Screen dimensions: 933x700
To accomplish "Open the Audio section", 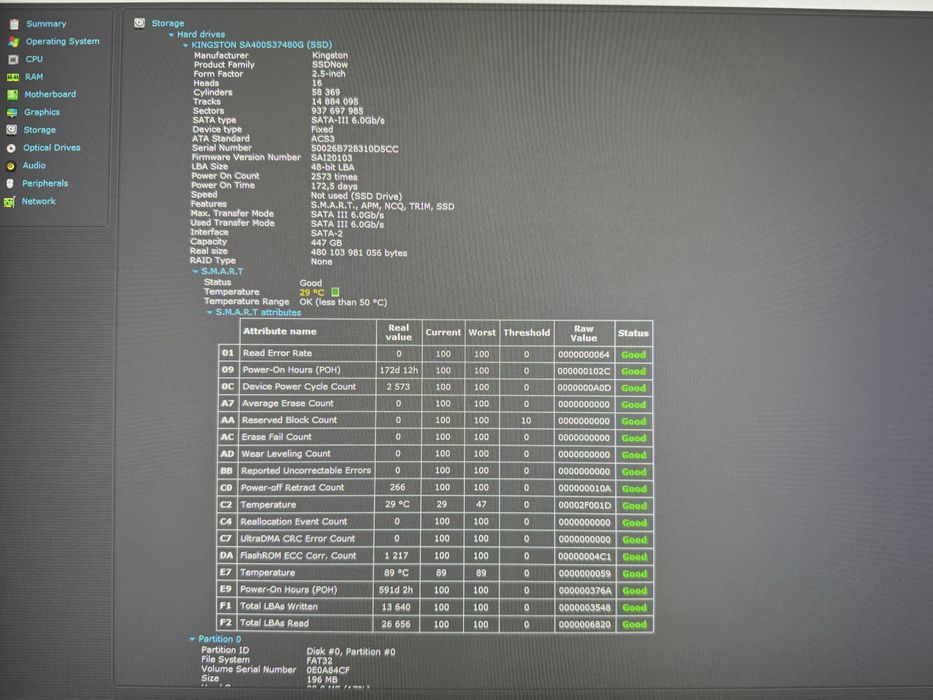I will pyautogui.click(x=34, y=165).
